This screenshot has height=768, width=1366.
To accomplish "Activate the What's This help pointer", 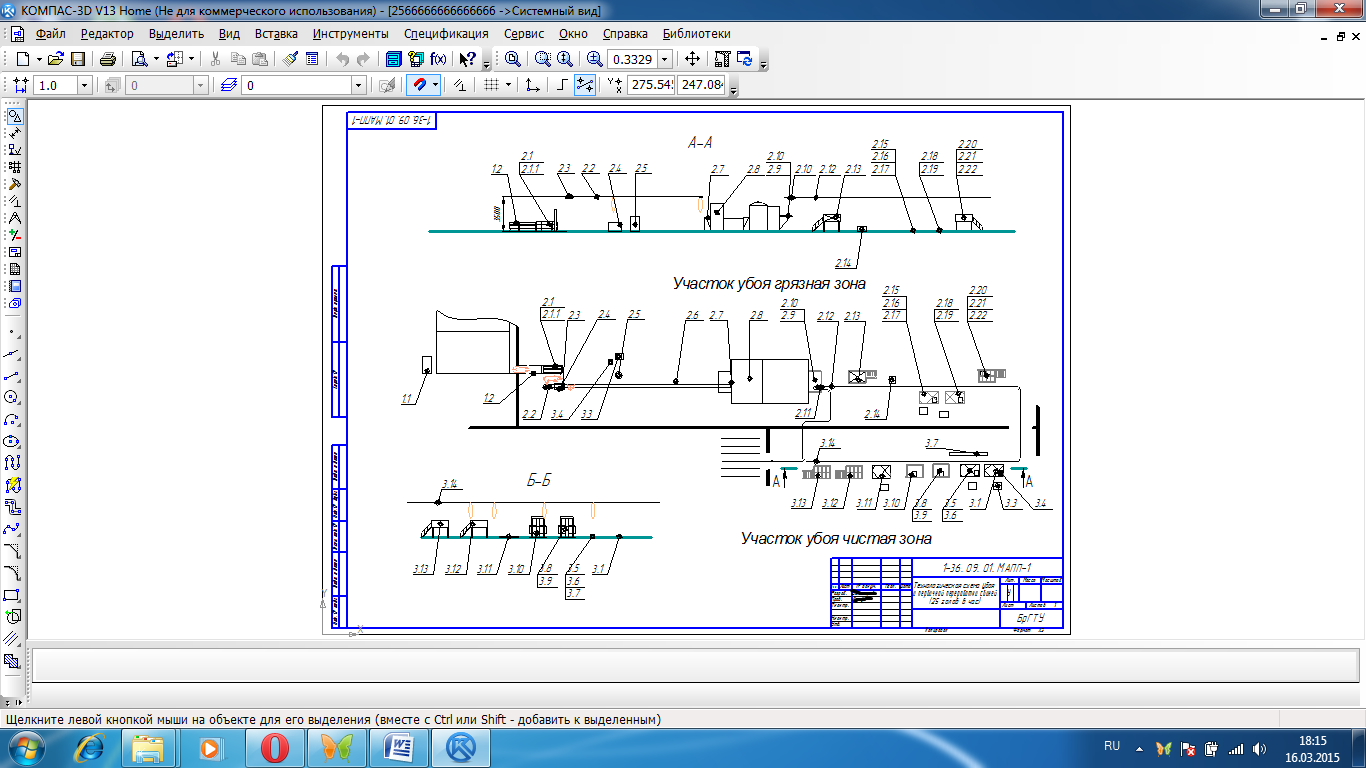I will click(x=466, y=59).
